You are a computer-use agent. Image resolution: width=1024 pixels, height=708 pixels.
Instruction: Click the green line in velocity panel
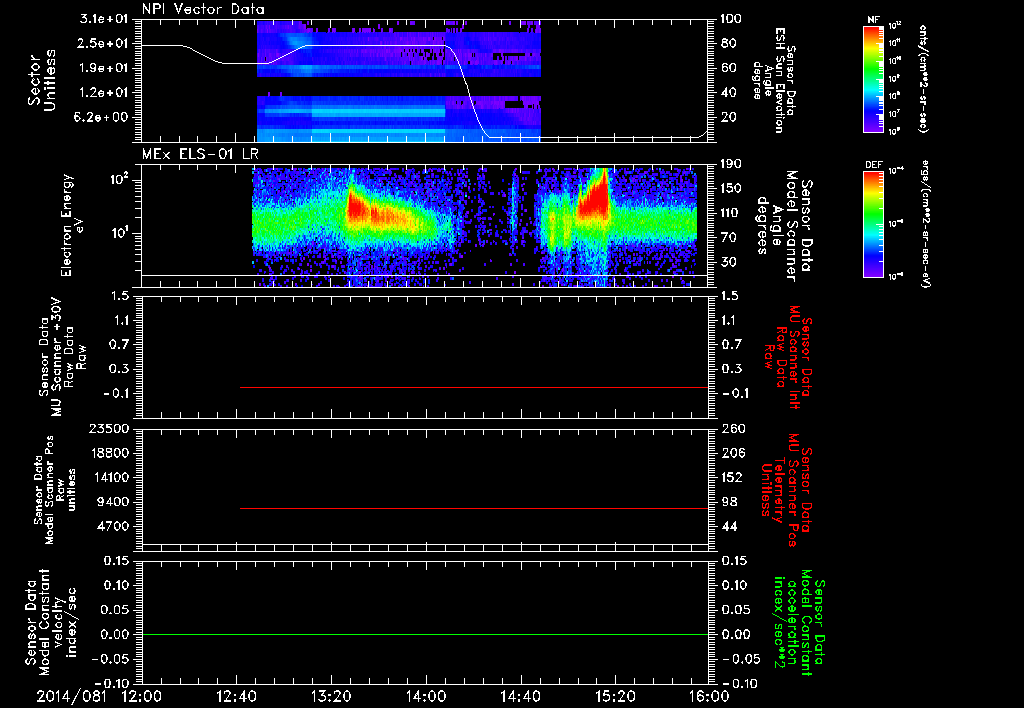425,634
